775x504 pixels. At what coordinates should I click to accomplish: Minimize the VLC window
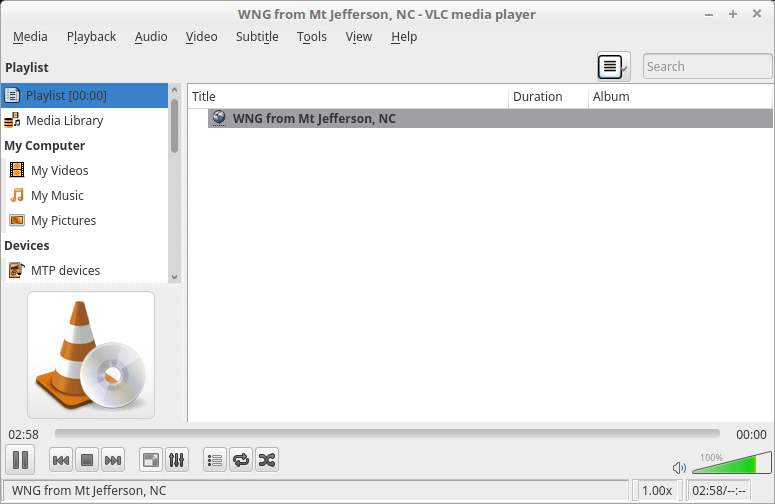pos(709,14)
